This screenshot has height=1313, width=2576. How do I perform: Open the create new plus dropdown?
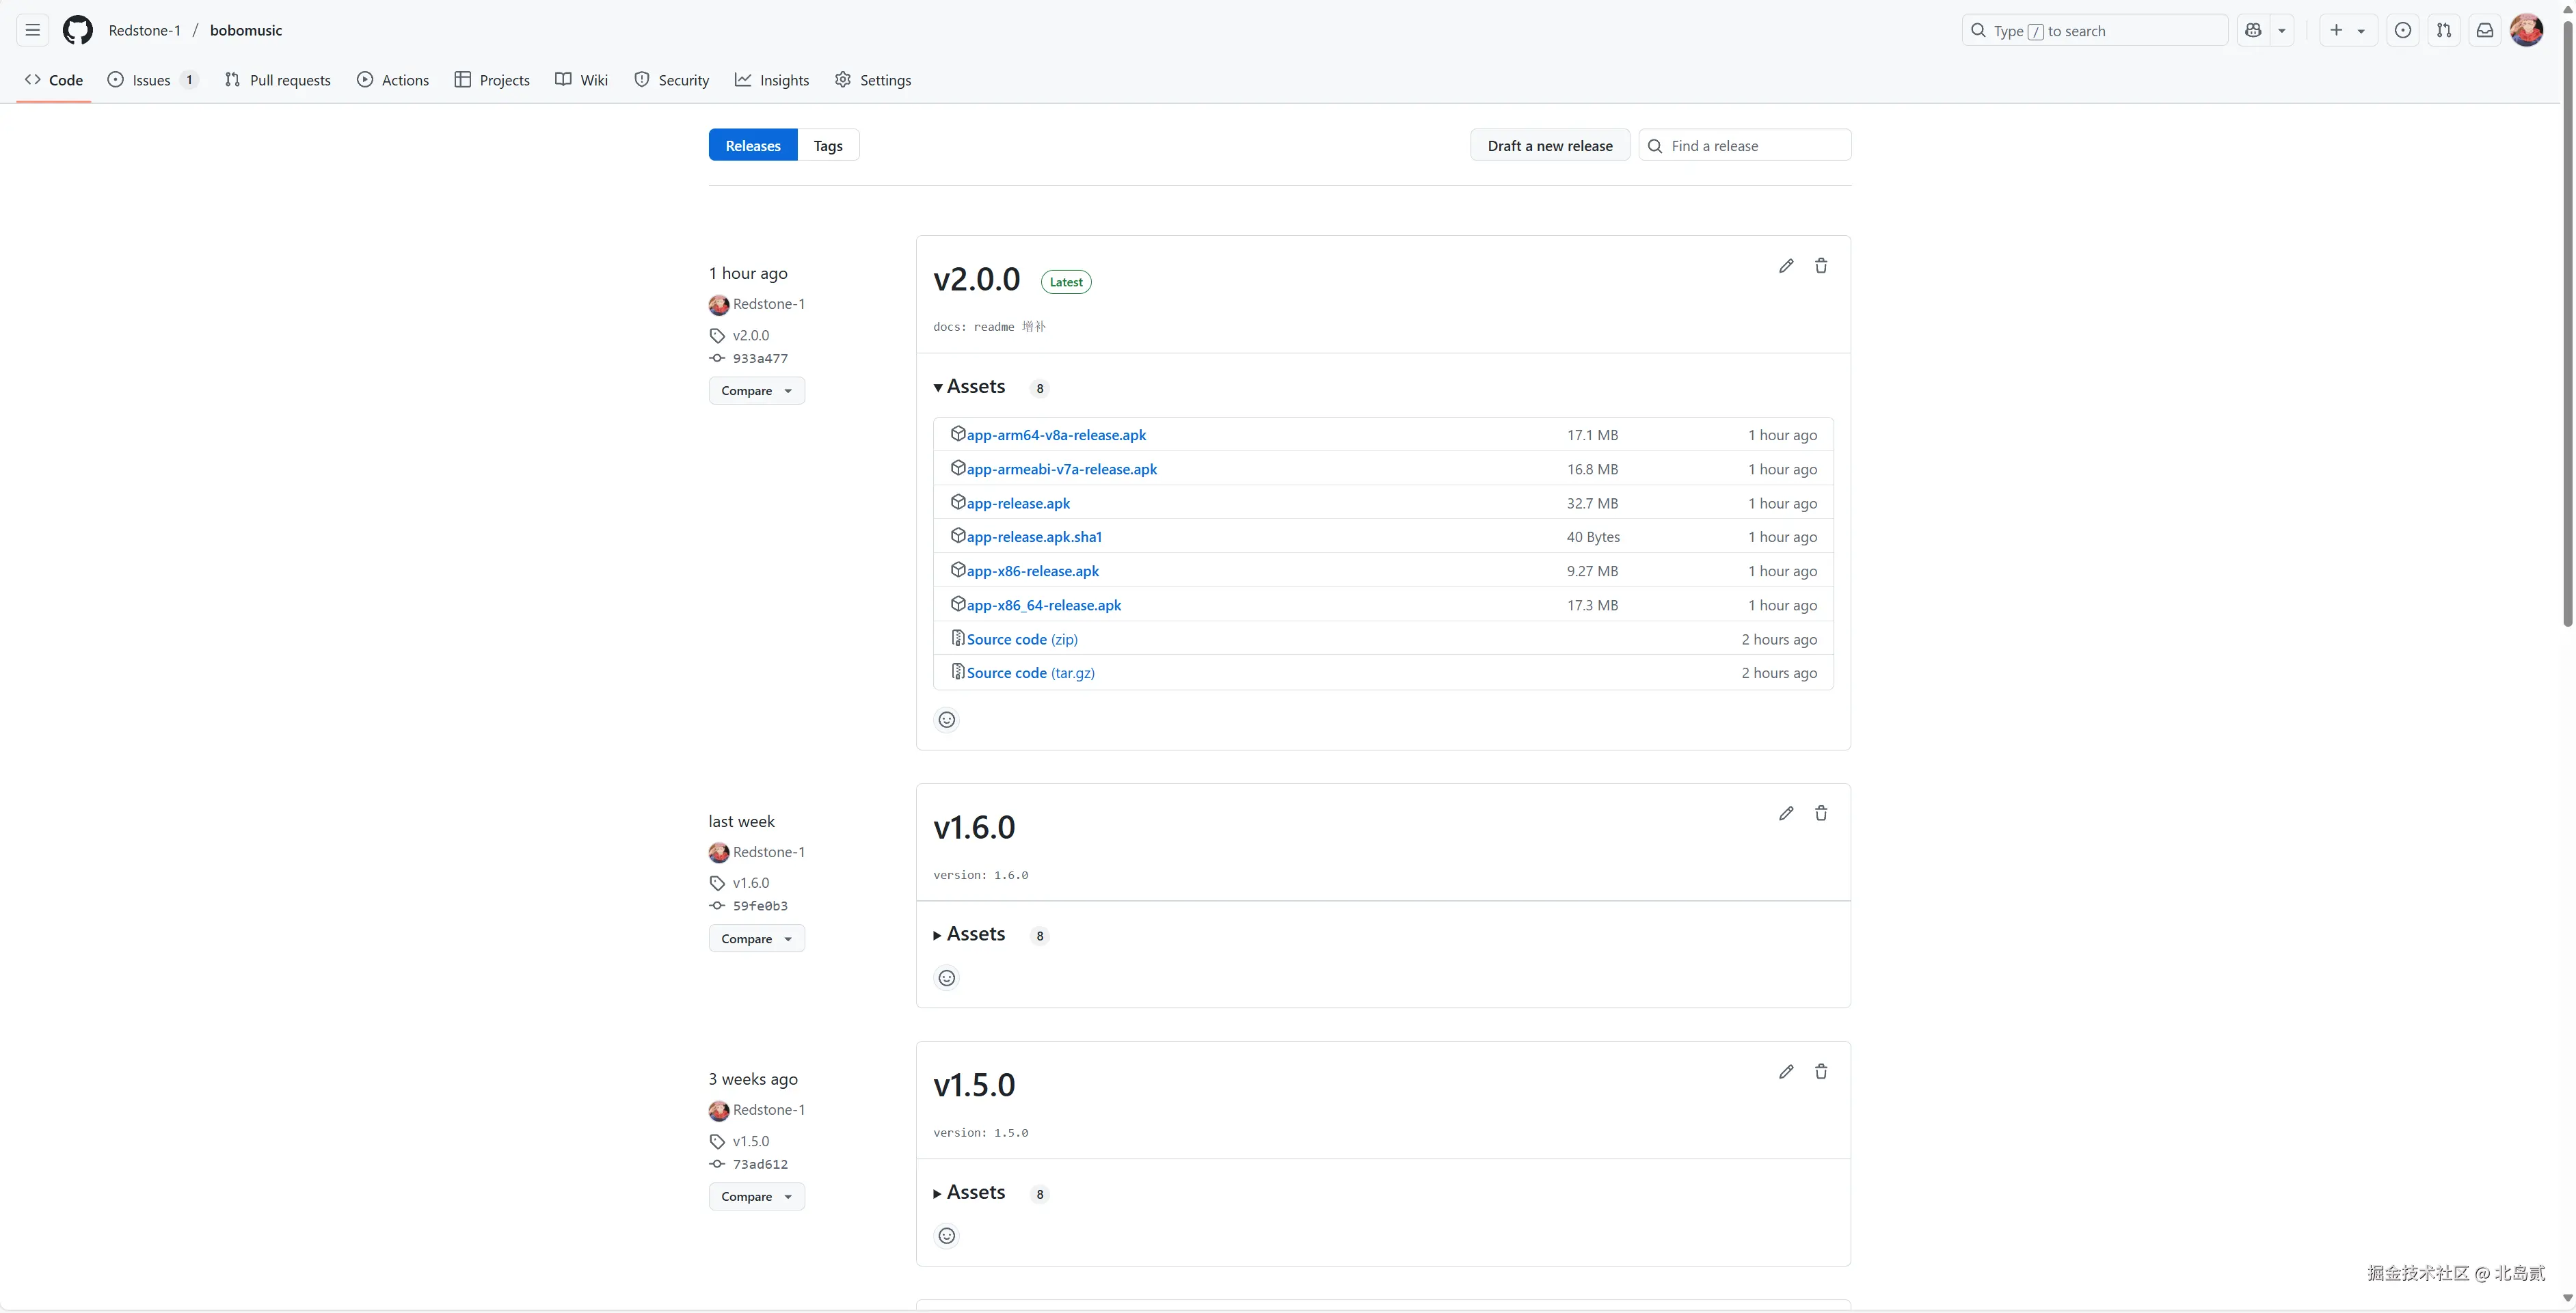tap(2346, 30)
